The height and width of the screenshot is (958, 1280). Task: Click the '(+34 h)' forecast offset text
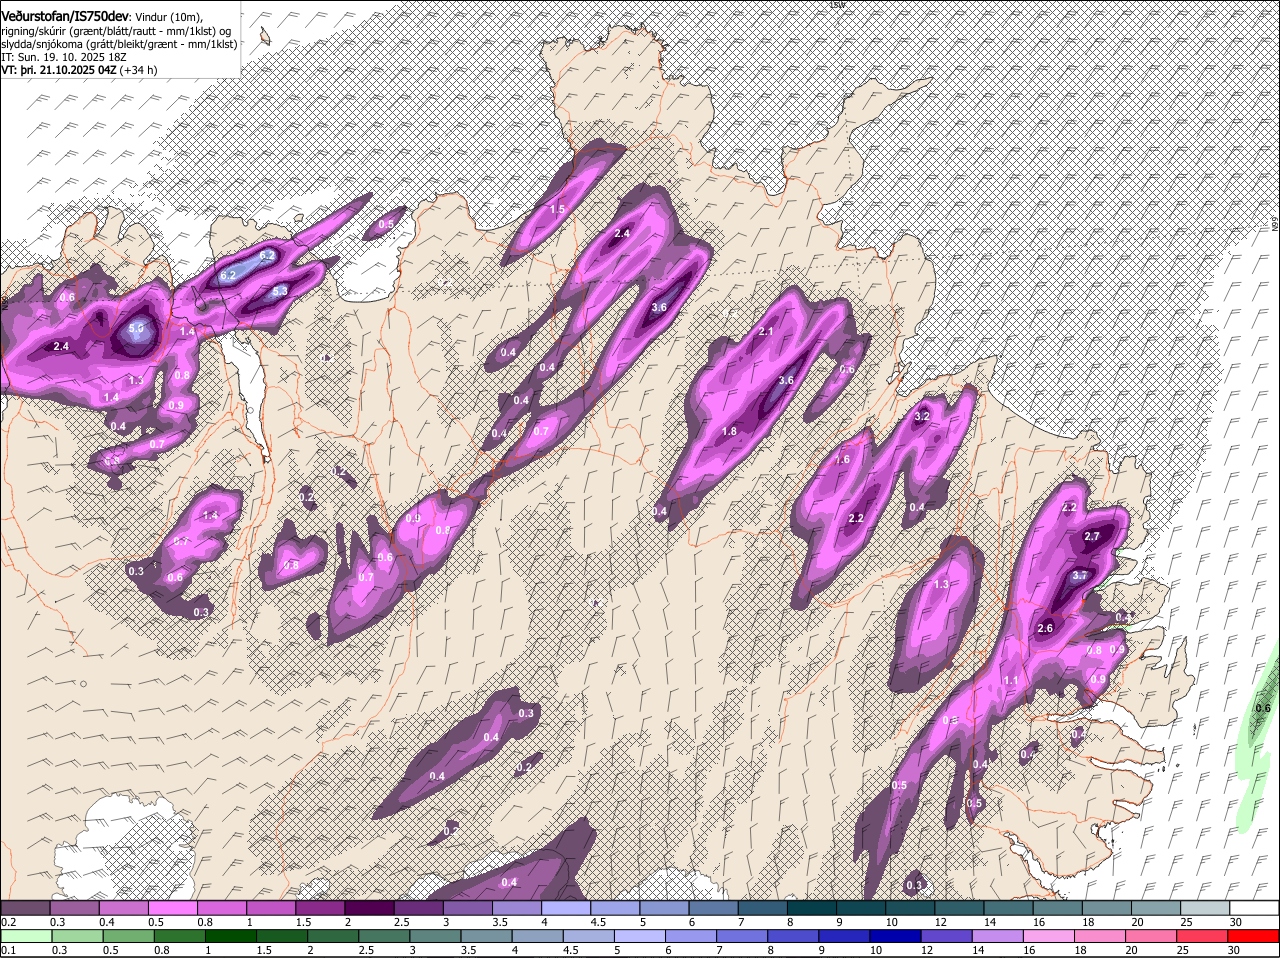pyautogui.click(x=139, y=70)
